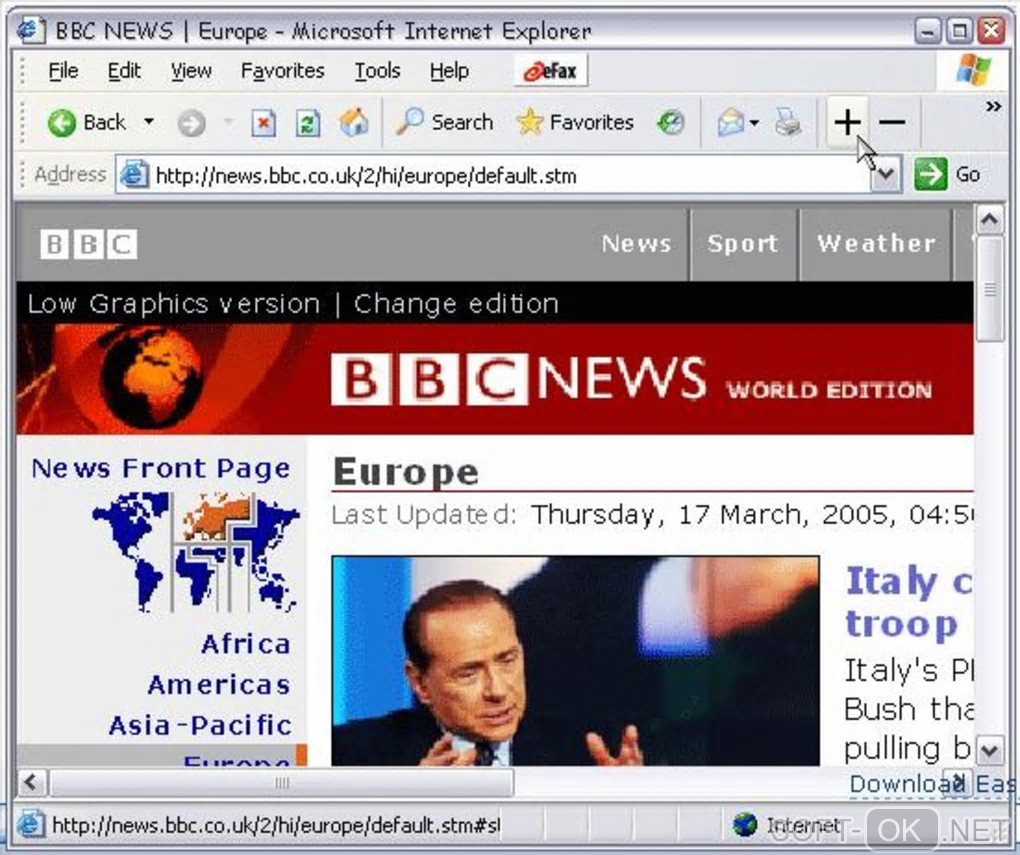This screenshot has width=1020, height=855.
Task: Click the Berlusconi story photo
Action: [x=575, y=660]
